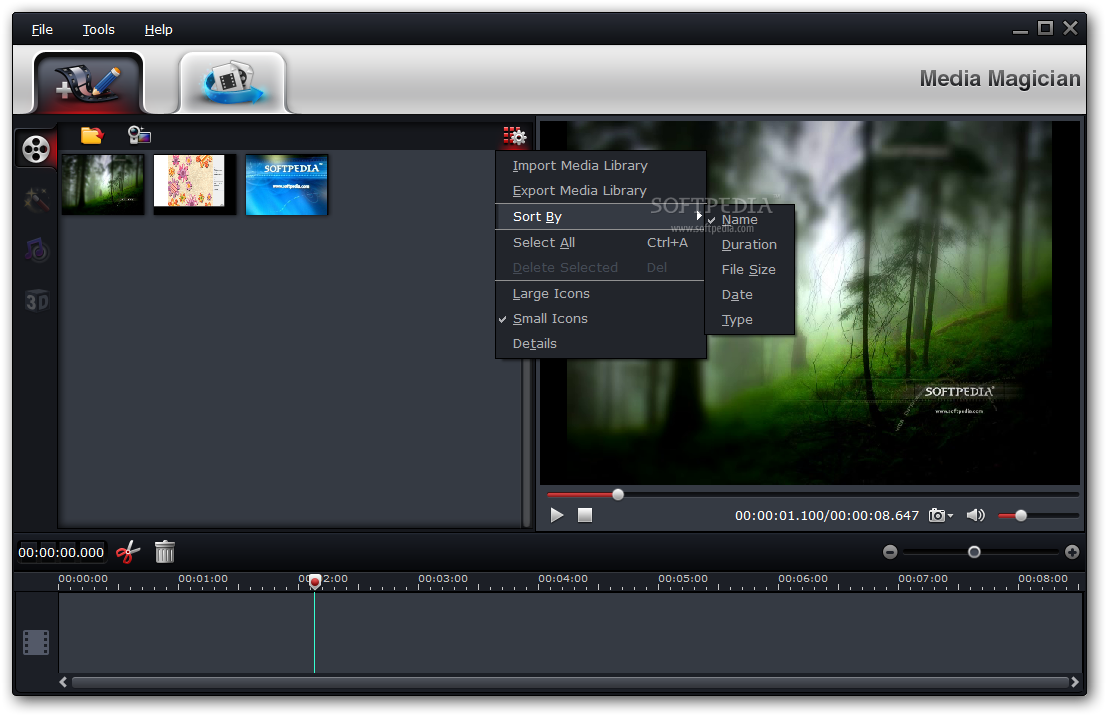Screen dimensions: 1107x716
Task: Sort media by Type
Action: [750, 320]
